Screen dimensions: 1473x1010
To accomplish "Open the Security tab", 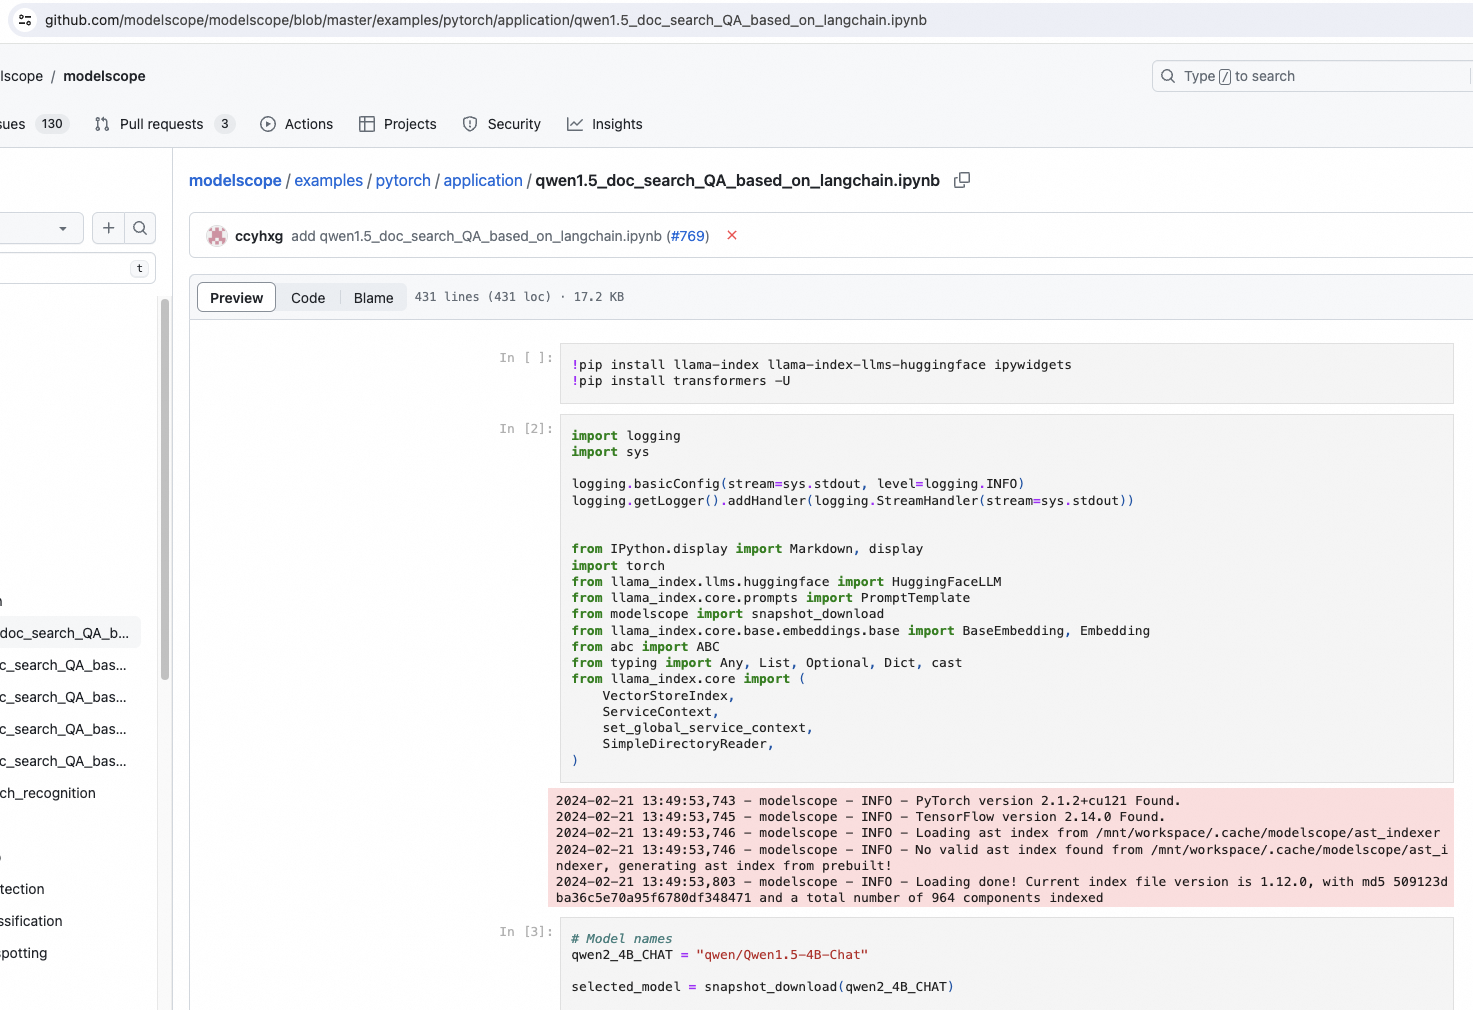I will tap(502, 124).
